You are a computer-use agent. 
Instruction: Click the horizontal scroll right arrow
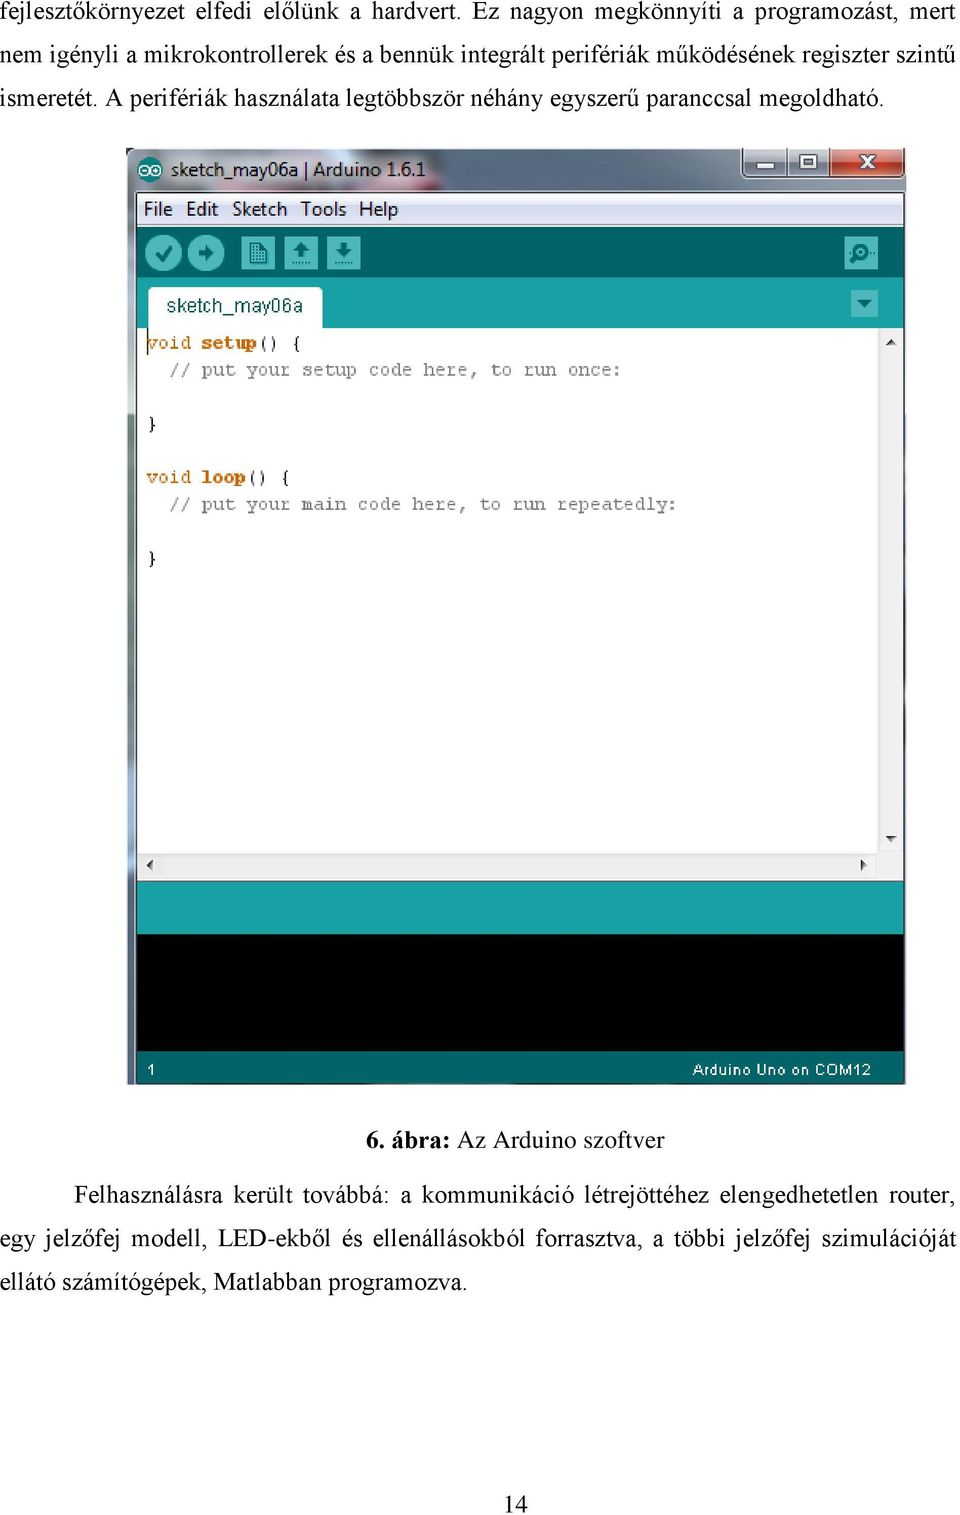pyautogui.click(x=864, y=865)
